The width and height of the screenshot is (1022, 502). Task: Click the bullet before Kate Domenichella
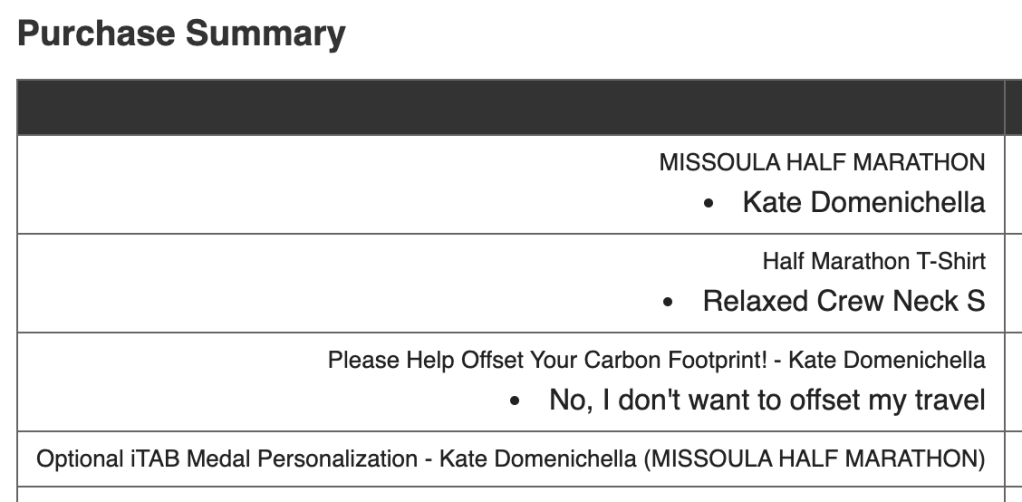(708, 204)
